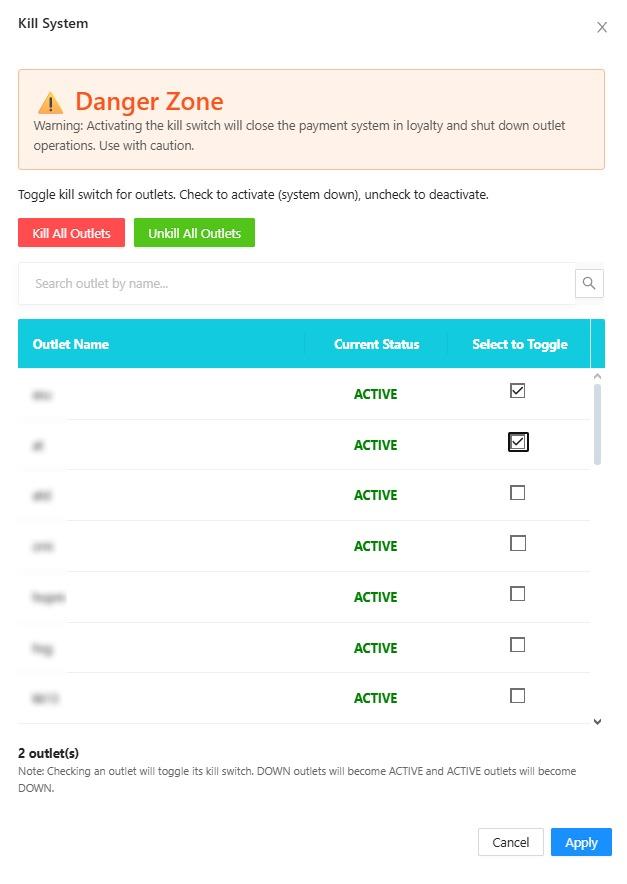Check the fourth outlet's toggle checkbox
The image size is (627, 884).
click(x=517, y=543)
